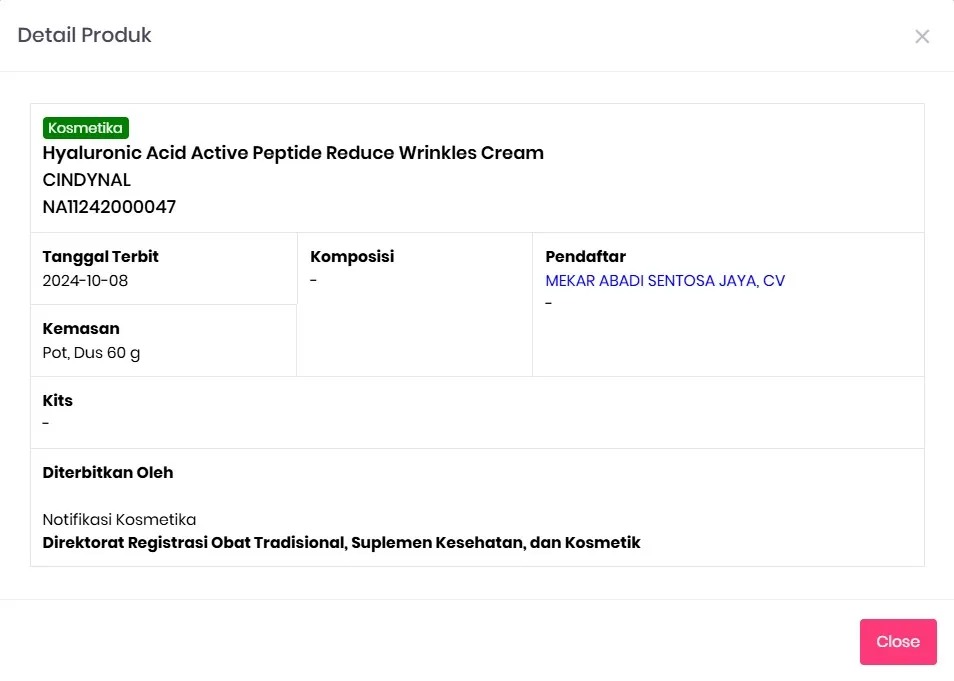Select the Kemasan value Pot, Dus 60 g
Viewport: 954px width, 681px height.
[x=91, y=352]
